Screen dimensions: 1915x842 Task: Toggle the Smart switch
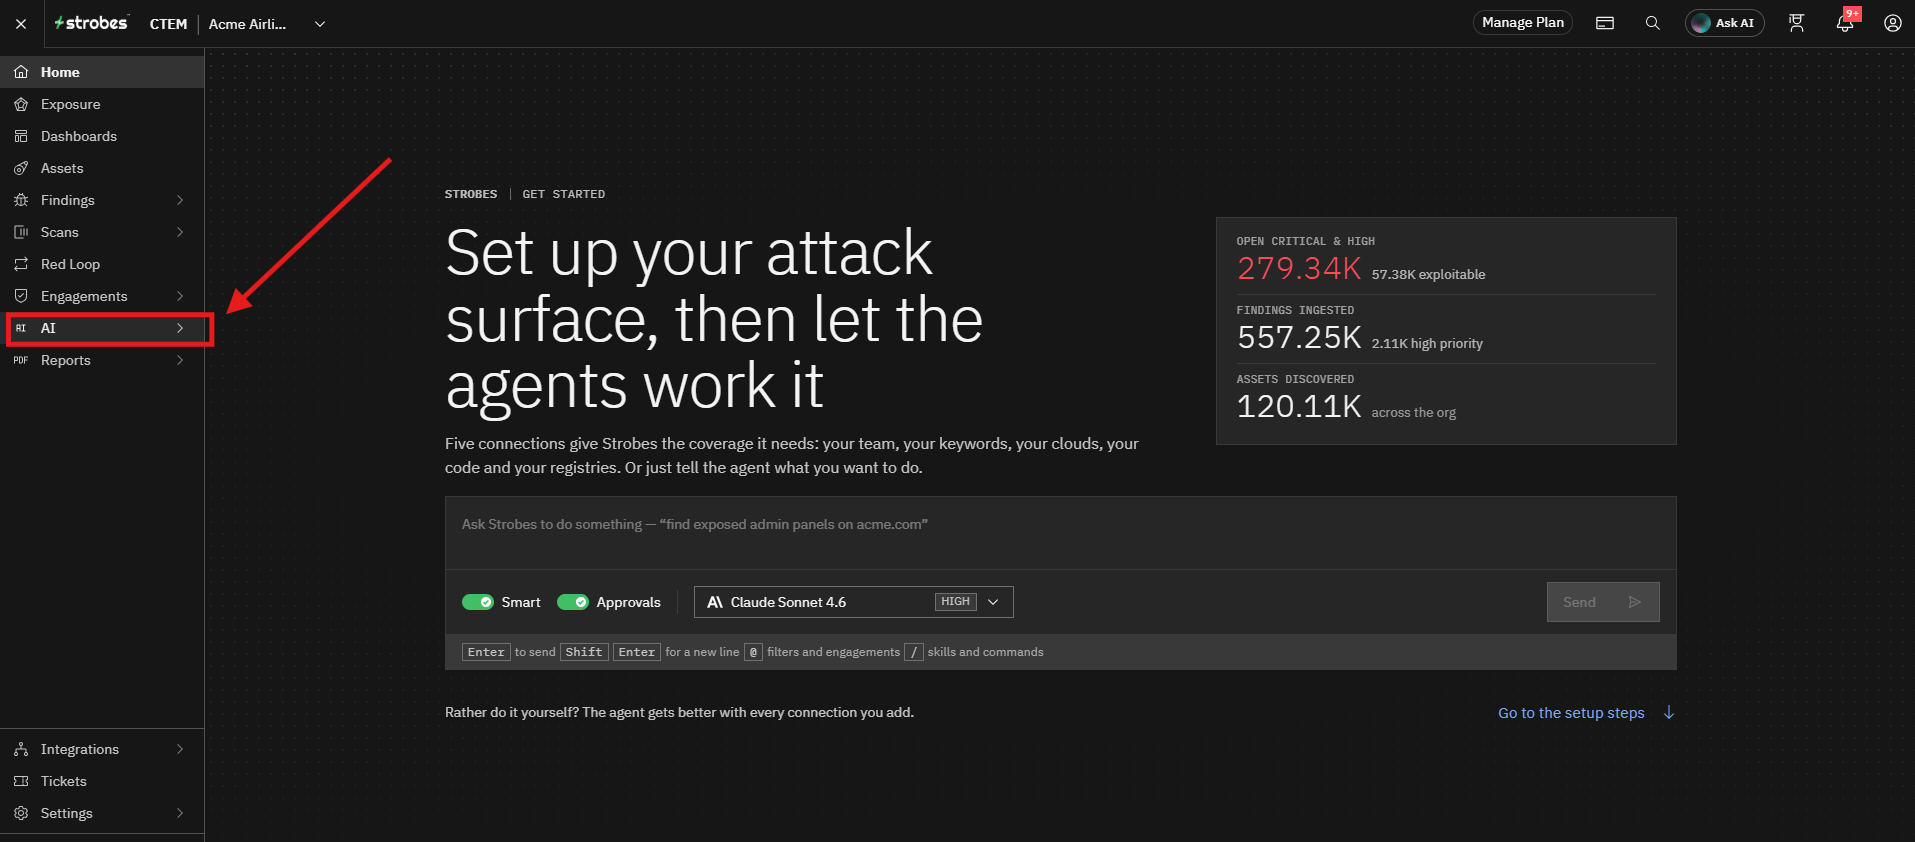[x=478, y=602]
